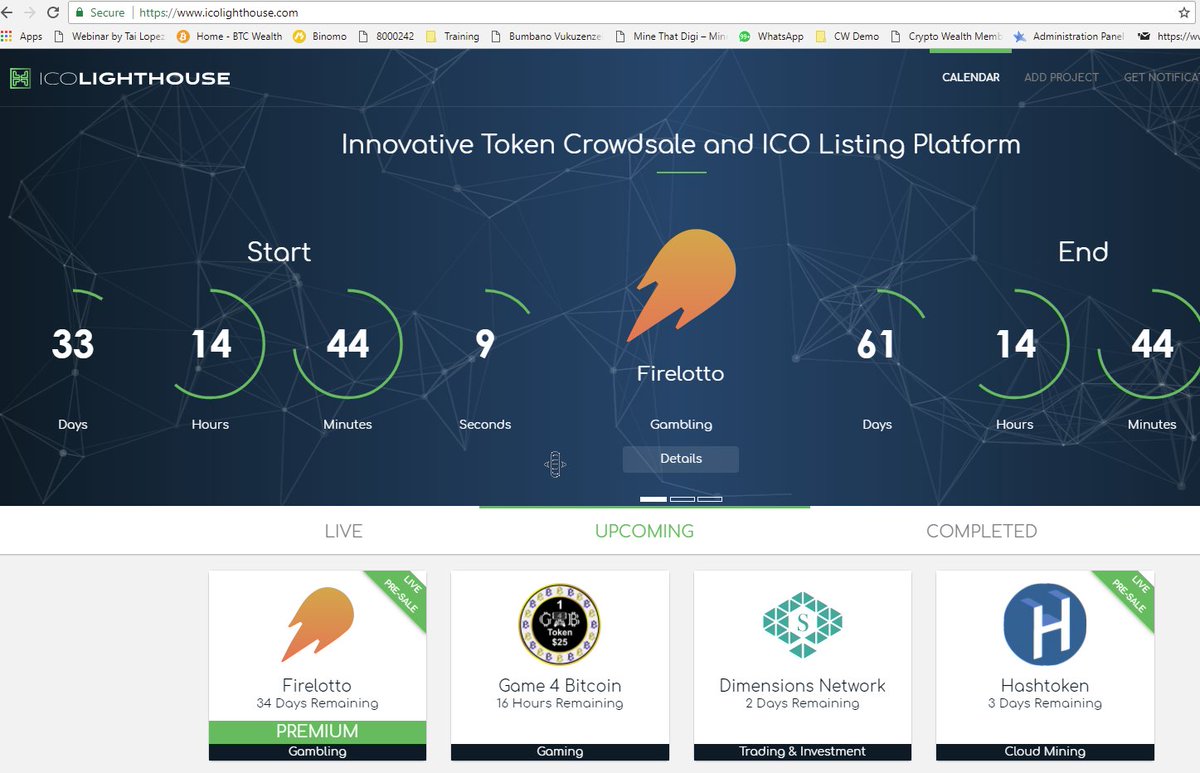The width and height of the screenshot is (1200, 773).
Task: Click the ICO Lighthouse logo icon
Action: coord(20,77)
